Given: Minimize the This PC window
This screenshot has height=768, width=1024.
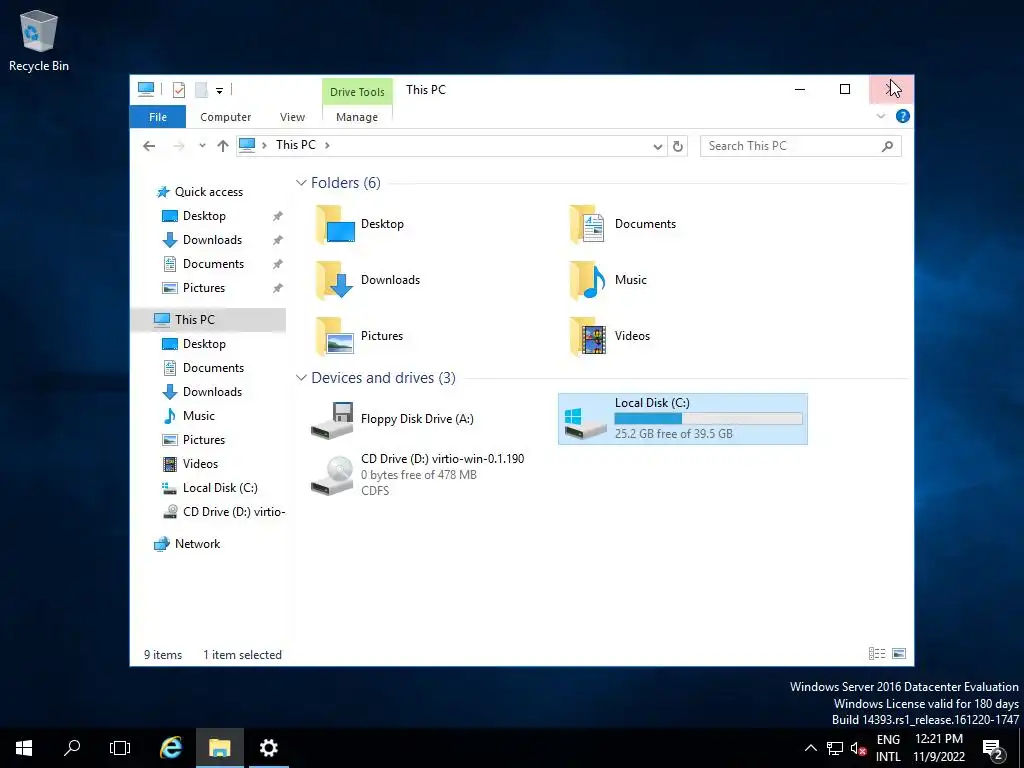Looking at the screenshot, I should click(800, 89).
